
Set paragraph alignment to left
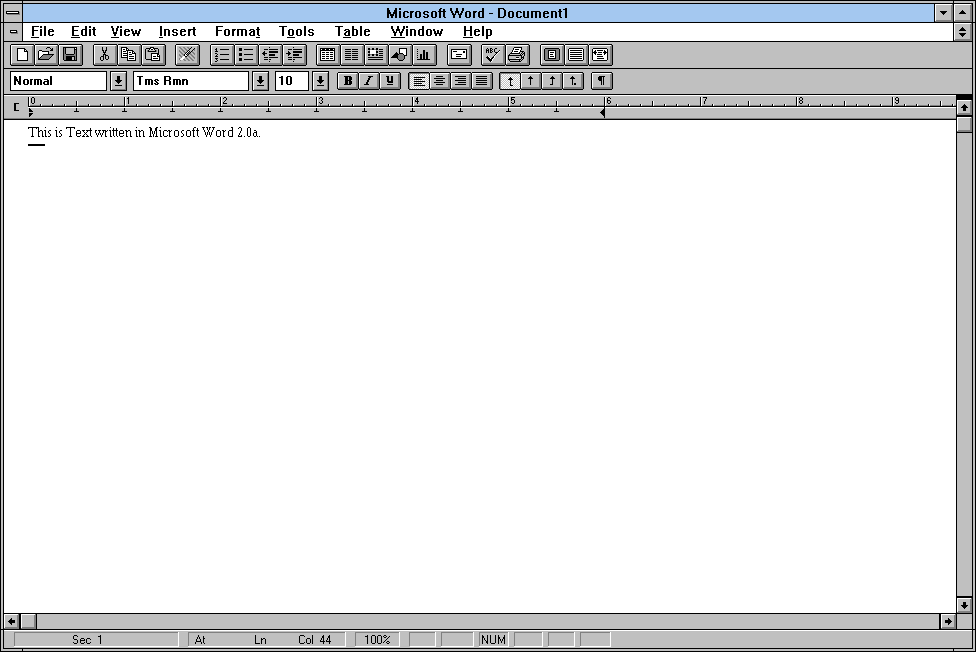point(419,81)
